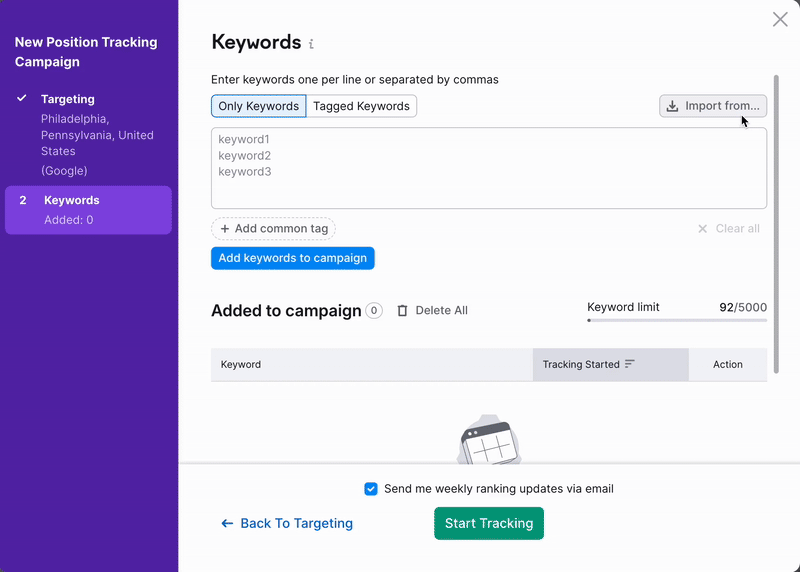Click the left arrow icon before Back To Targeting
800x572 pixels.
click(x=227, y=524)
